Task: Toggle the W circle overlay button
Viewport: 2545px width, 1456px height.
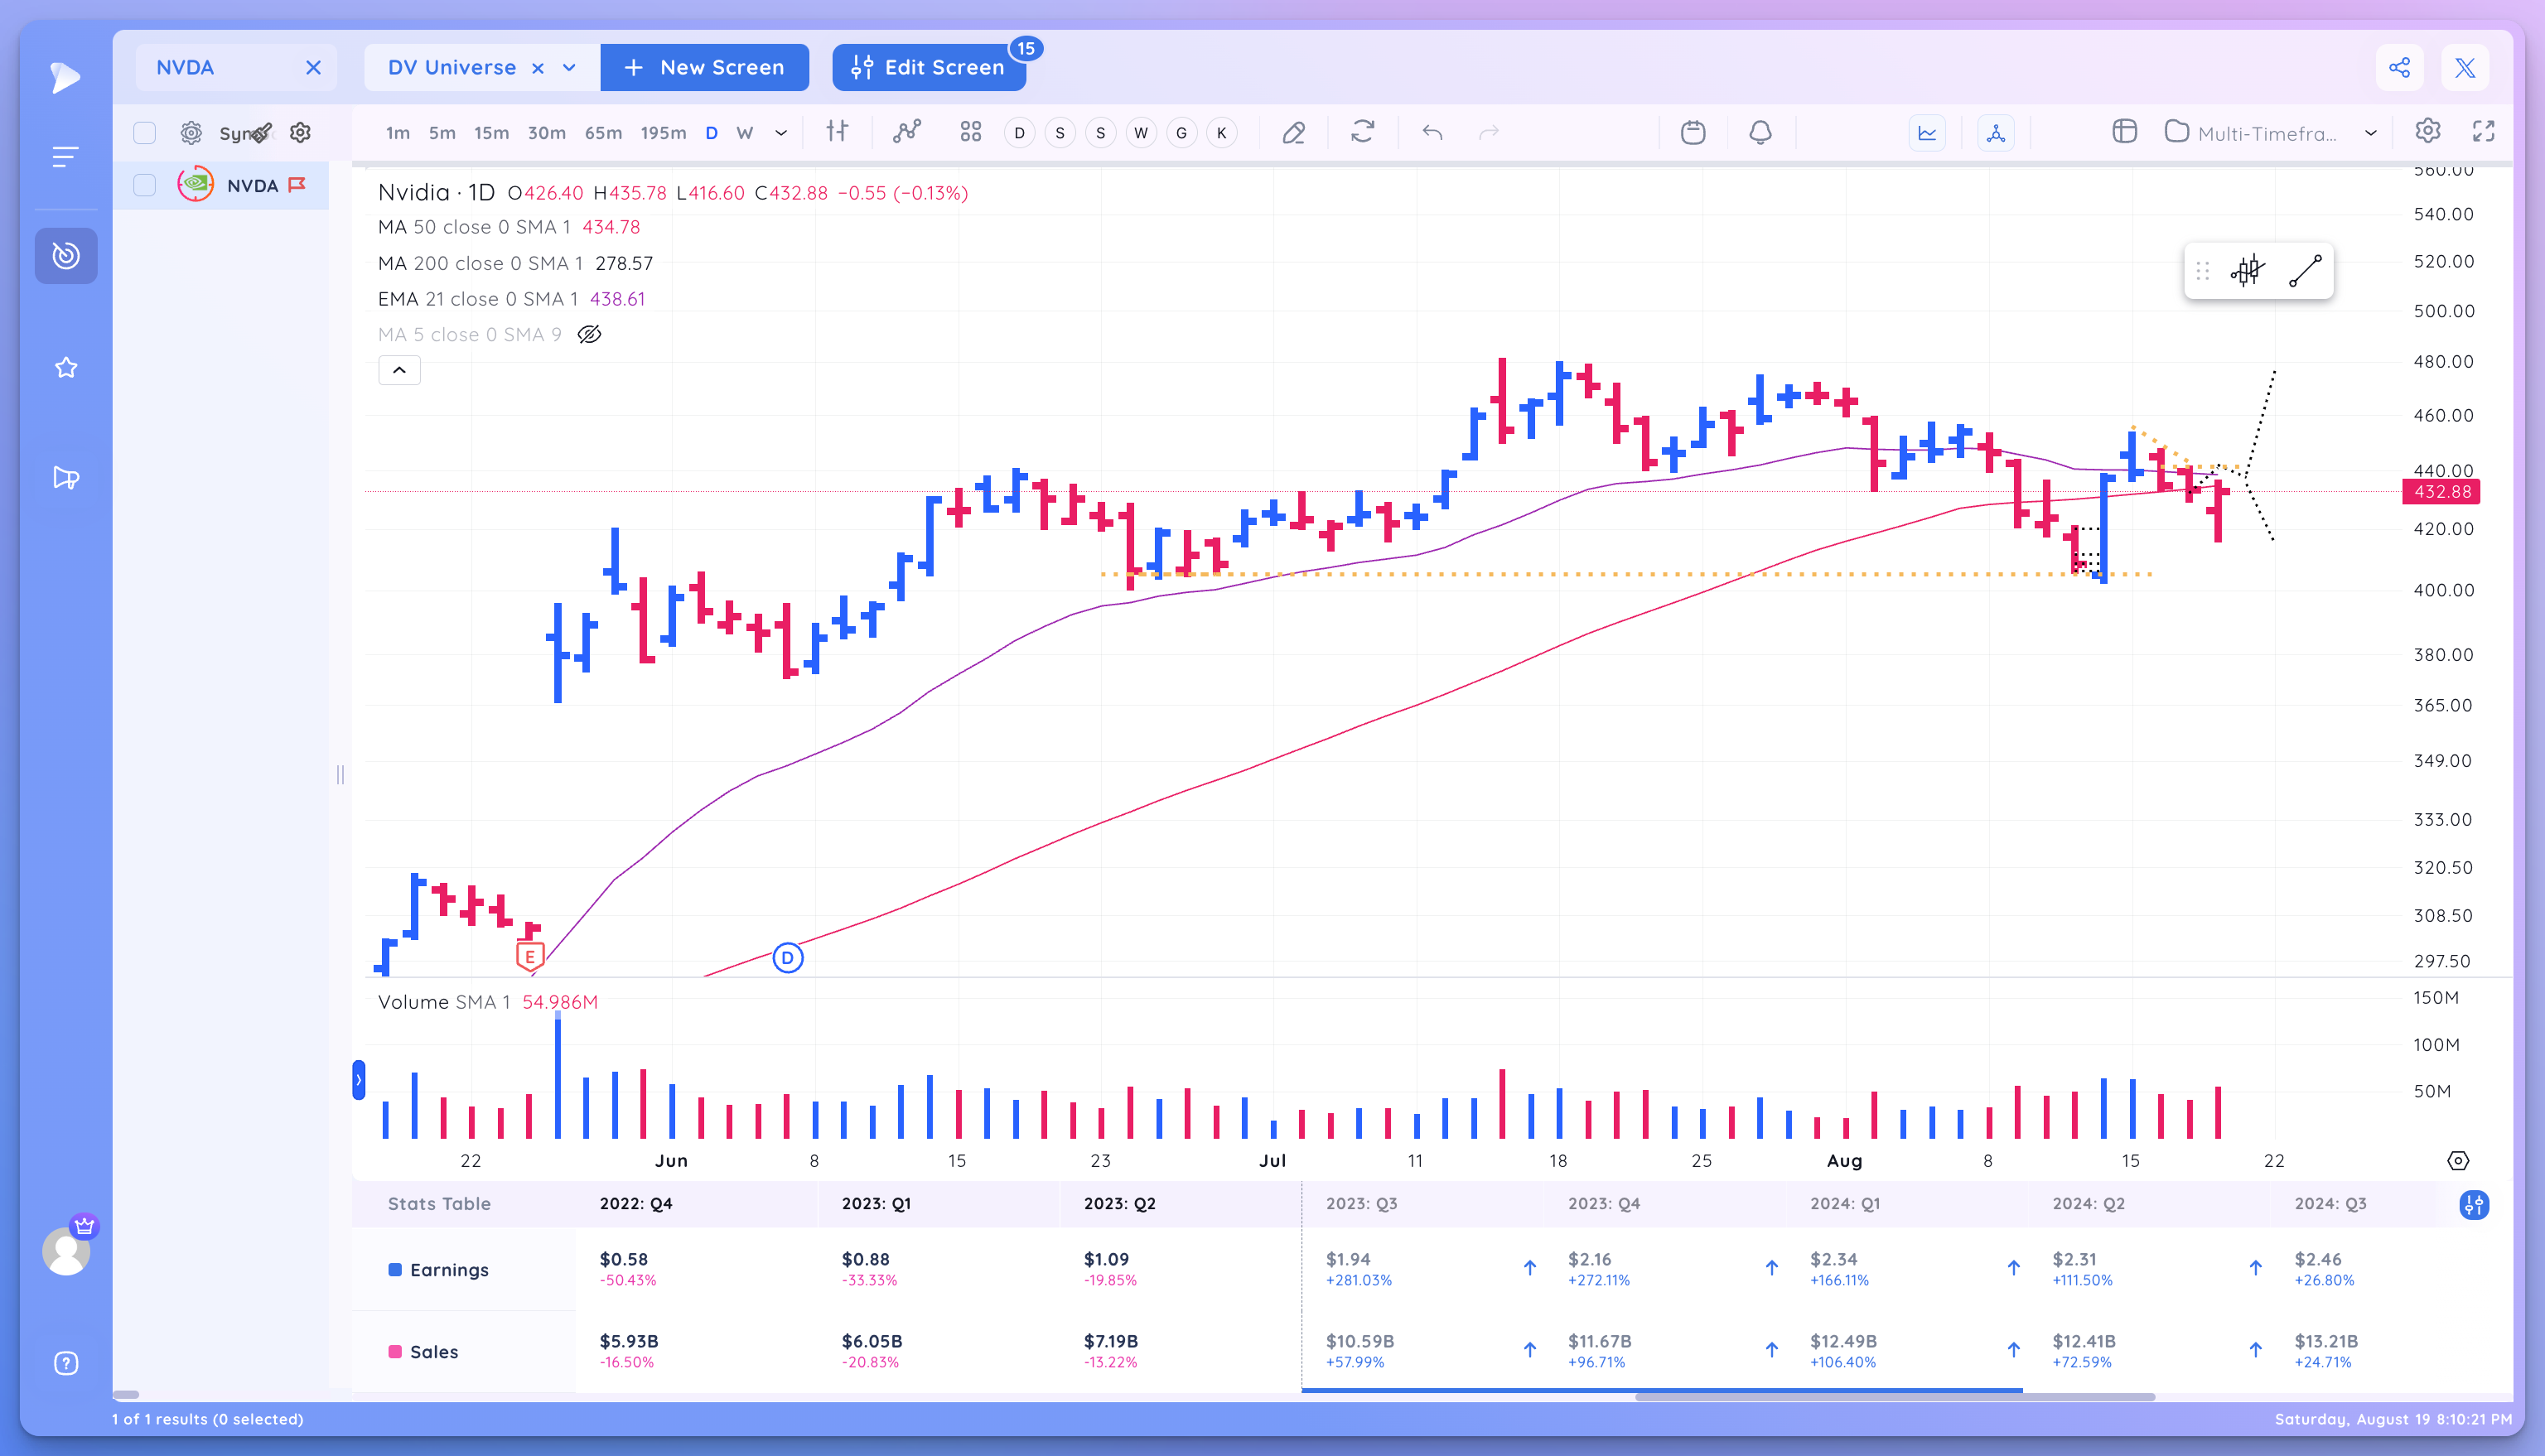Action: click(1141, 133)
